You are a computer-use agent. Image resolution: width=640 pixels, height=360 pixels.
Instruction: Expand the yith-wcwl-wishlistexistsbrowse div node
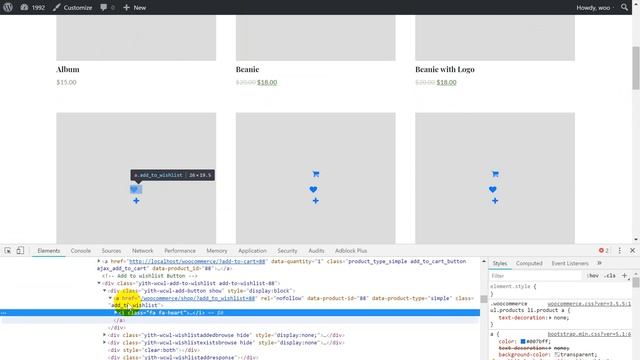coord(104,342)
